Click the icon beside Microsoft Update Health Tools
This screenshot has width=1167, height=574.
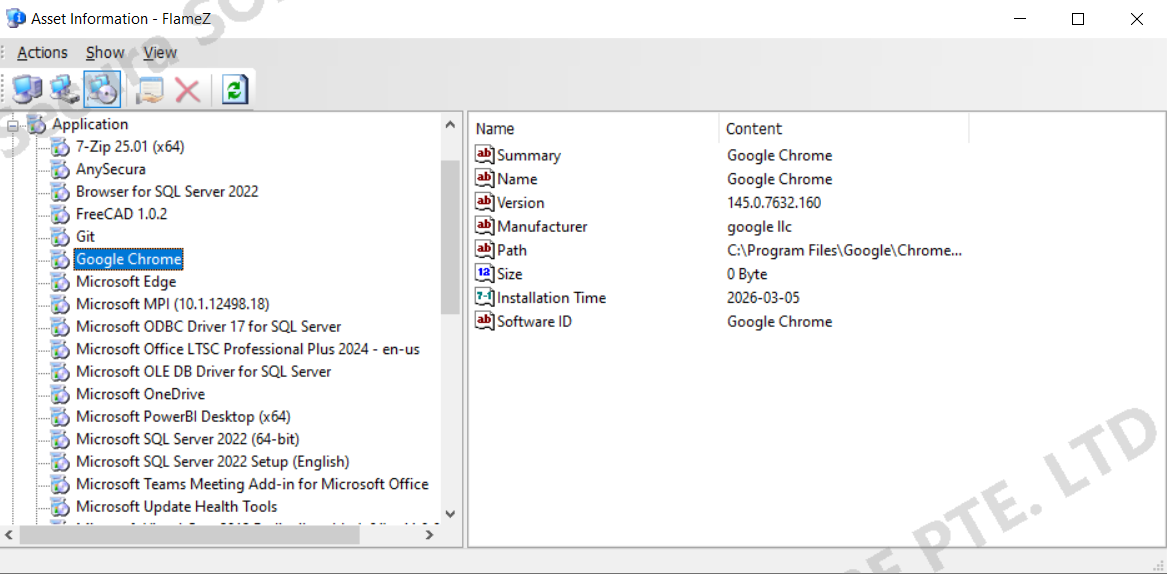tap(60, 507)
